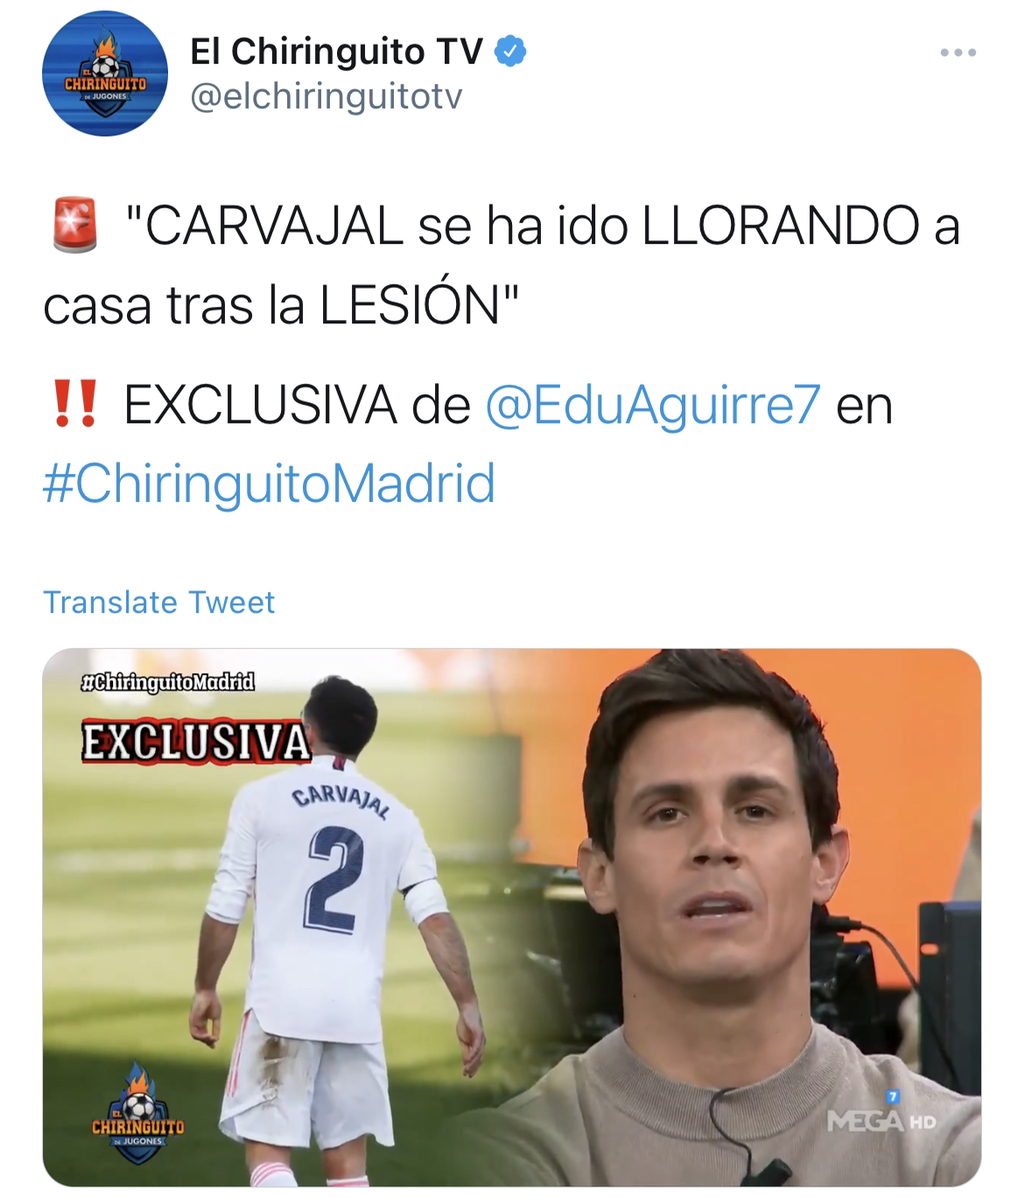The height and width of the screenshot is (1198, 1024).
Task: Open El Chiringuito TV profile avatar
Action: tap(105, 73)
